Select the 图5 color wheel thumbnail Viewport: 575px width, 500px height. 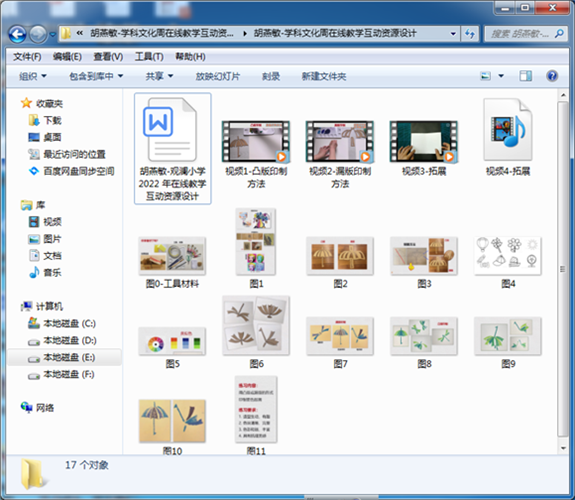tap(172, 341)
